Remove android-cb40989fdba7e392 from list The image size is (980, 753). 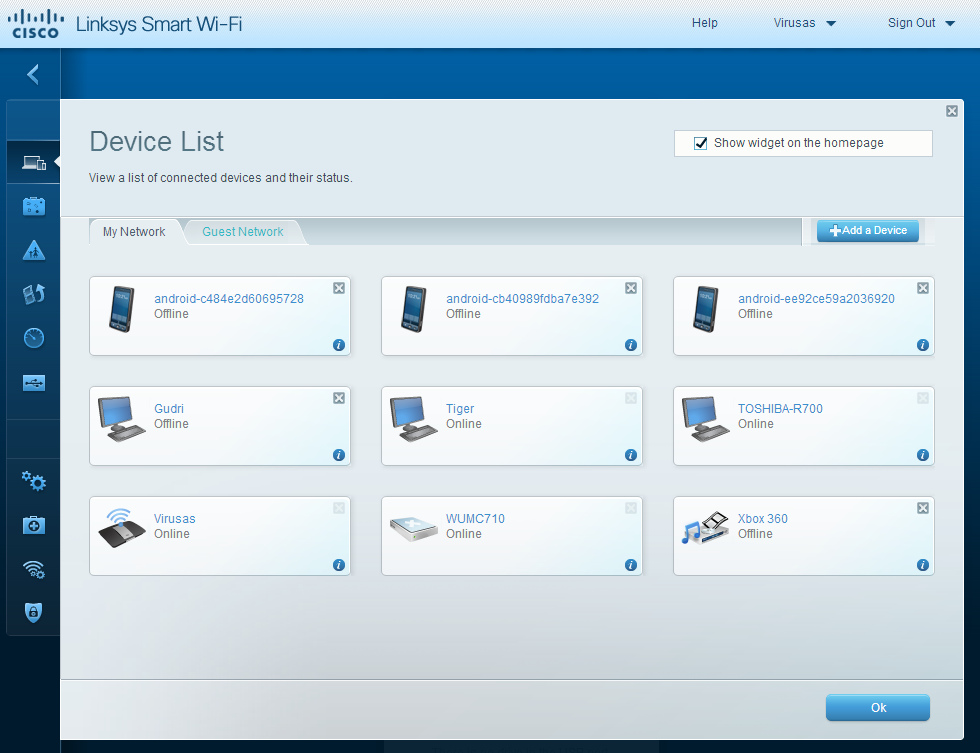(631, 288)
